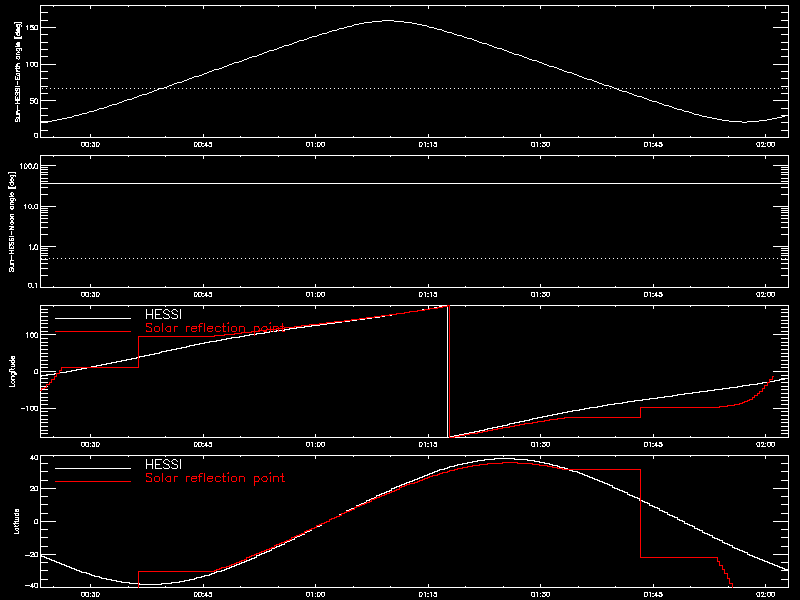Click 01:30 time label under Noon angle plot
The height and width of the screenshot is (600, 800).
(x=540, y=294)
